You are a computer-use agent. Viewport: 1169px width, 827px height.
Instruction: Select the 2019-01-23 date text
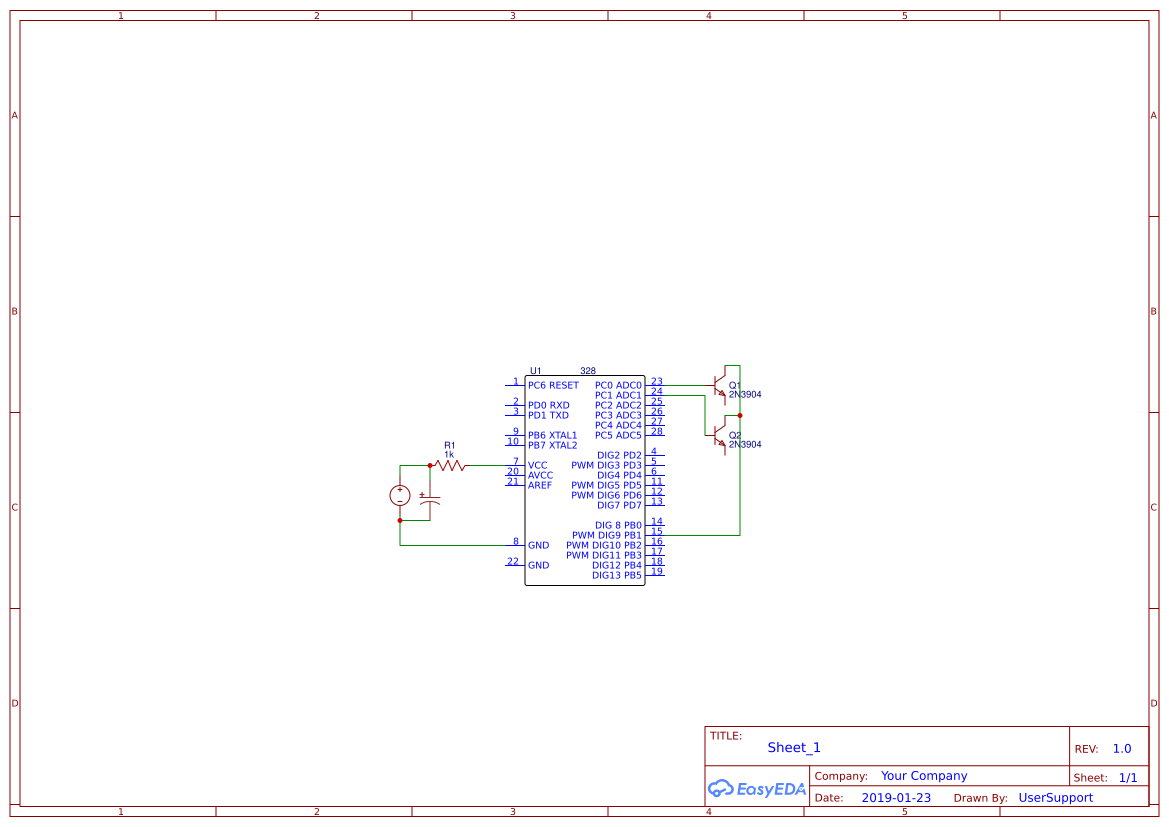coord(895,797)
